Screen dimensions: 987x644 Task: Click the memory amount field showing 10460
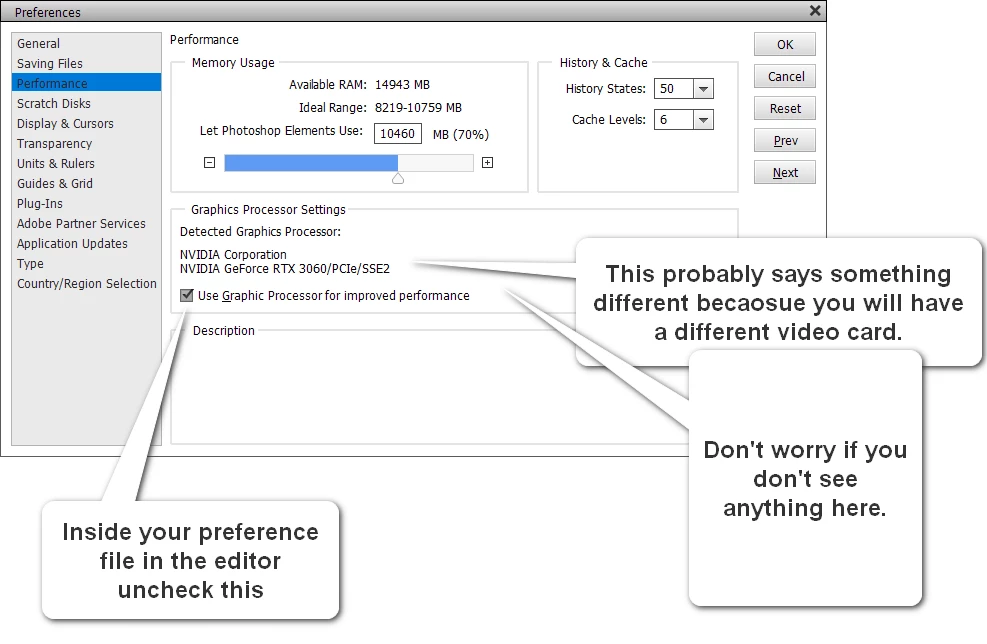pyautogui.click(x=398, y=133)
